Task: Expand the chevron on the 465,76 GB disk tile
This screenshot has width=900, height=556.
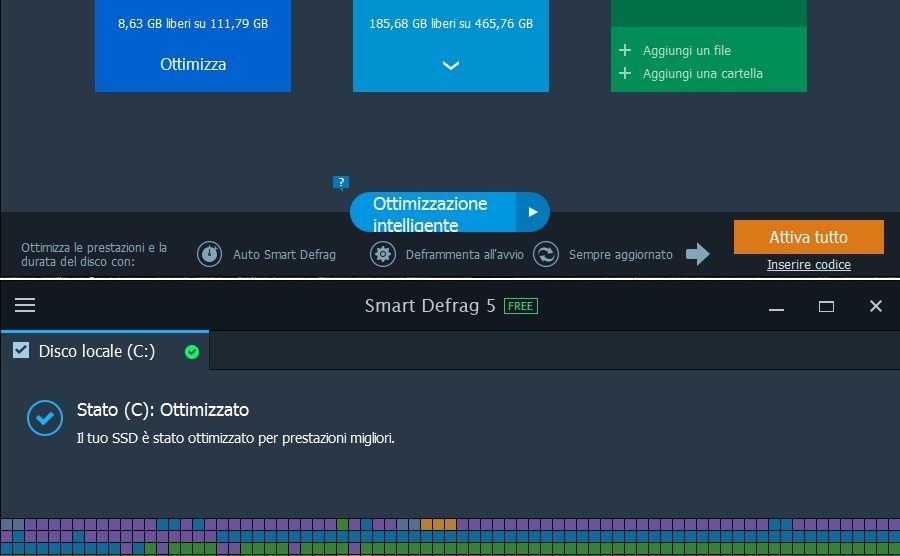Action: click(x=451, y=65)
